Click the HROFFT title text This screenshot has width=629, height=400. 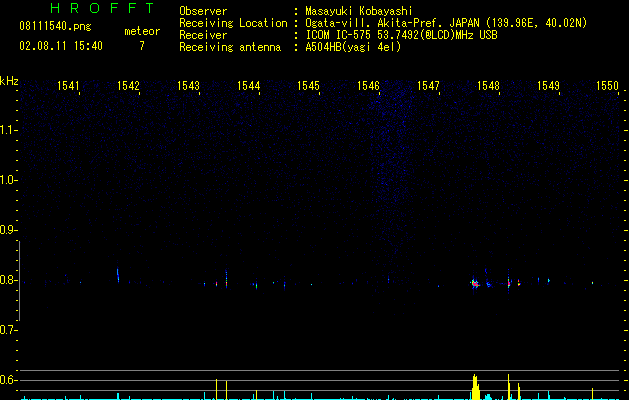click(102, 8)
